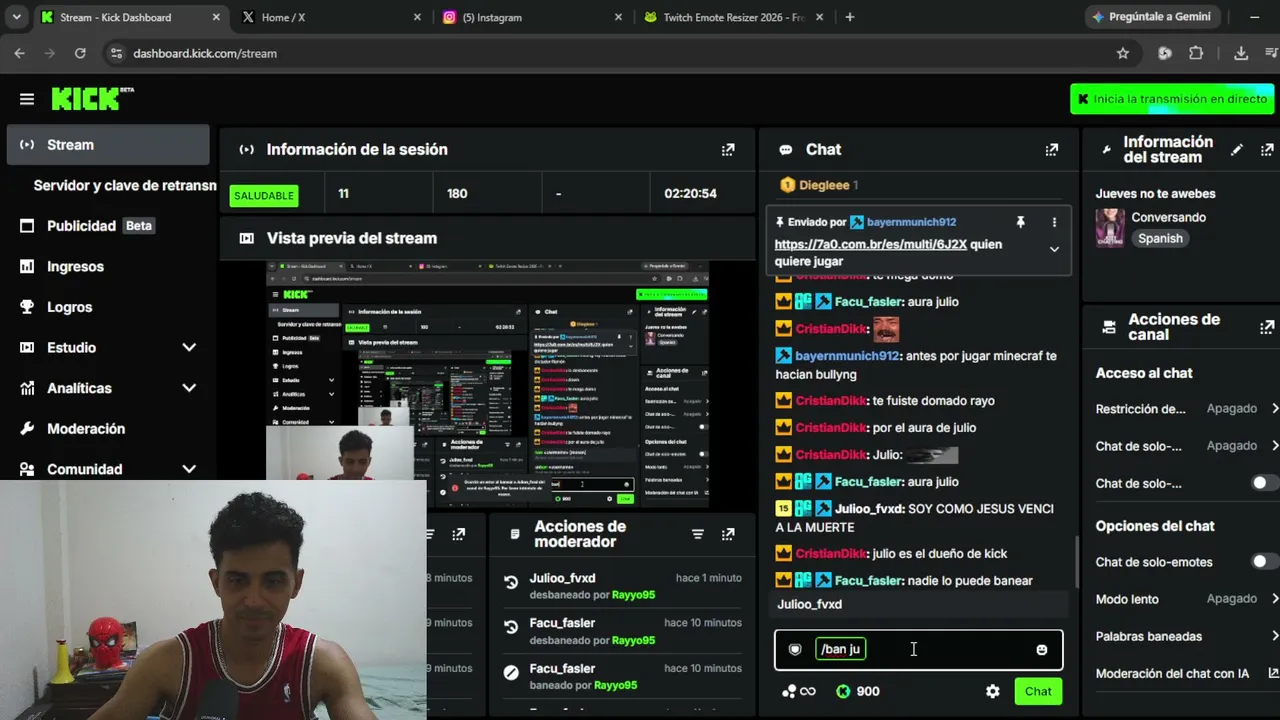Focus the chat message input field

coord(918,650)
